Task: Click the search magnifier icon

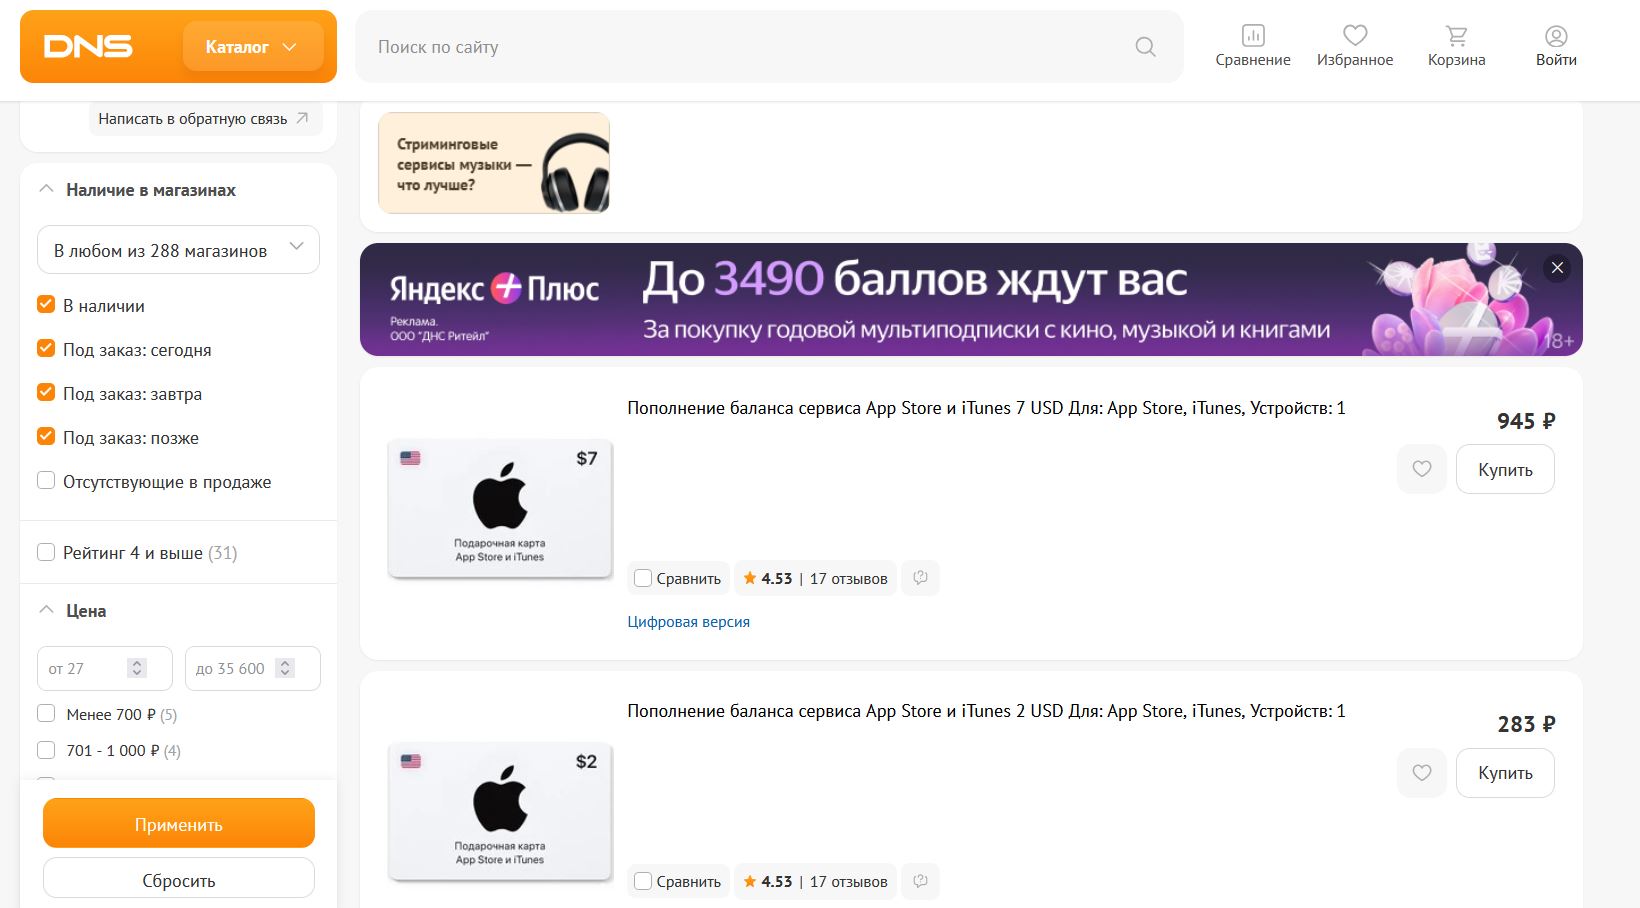Action: [x=1144, y=46]
